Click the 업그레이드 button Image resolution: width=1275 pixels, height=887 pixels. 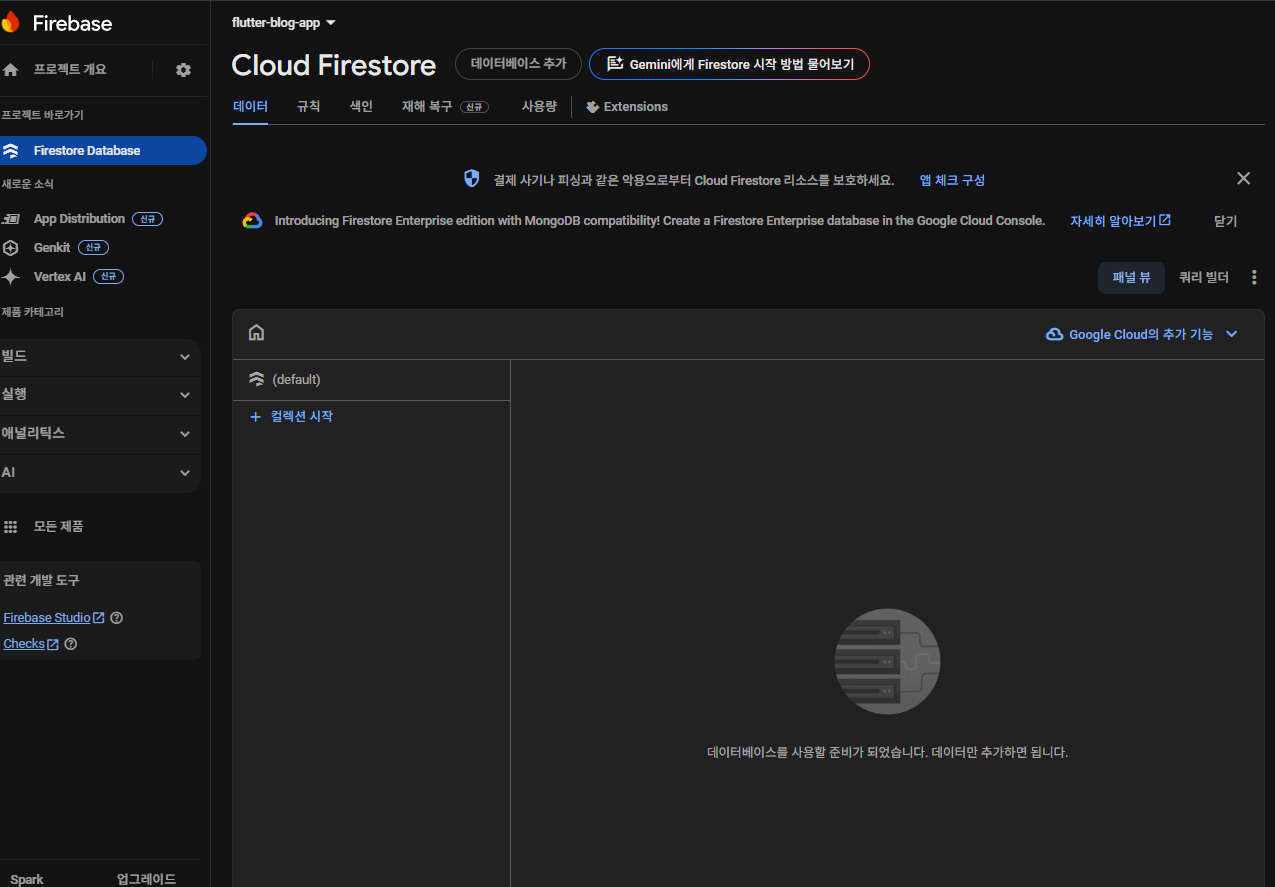[146, 879]
